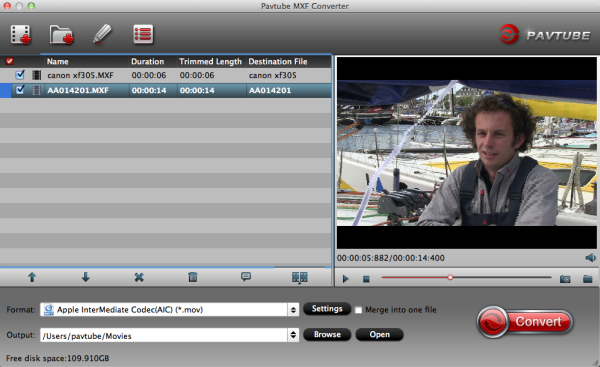Uncheck the canon xf305.MXF checkbox

(20, 75)
